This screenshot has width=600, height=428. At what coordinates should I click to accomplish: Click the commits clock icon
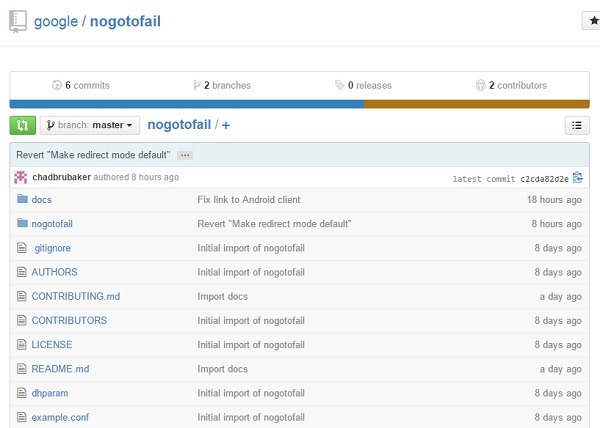(x=57, y=85)
